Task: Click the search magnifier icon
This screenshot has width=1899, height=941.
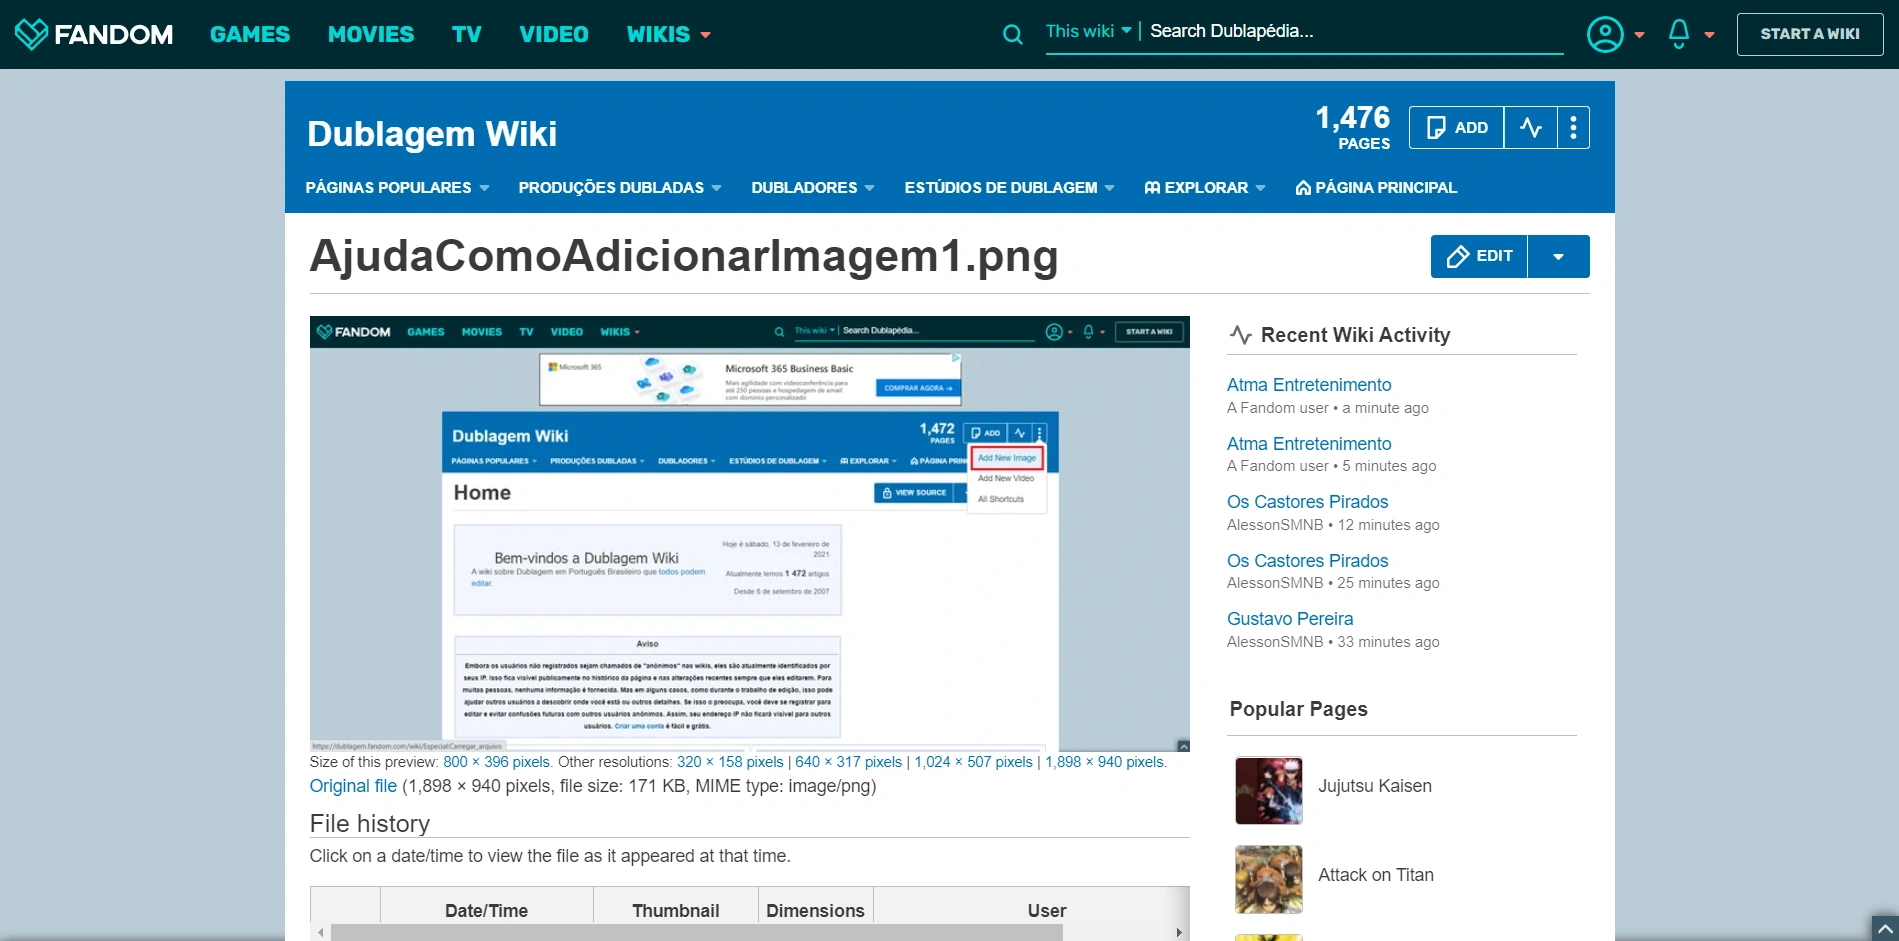Action: (1013, 35)
